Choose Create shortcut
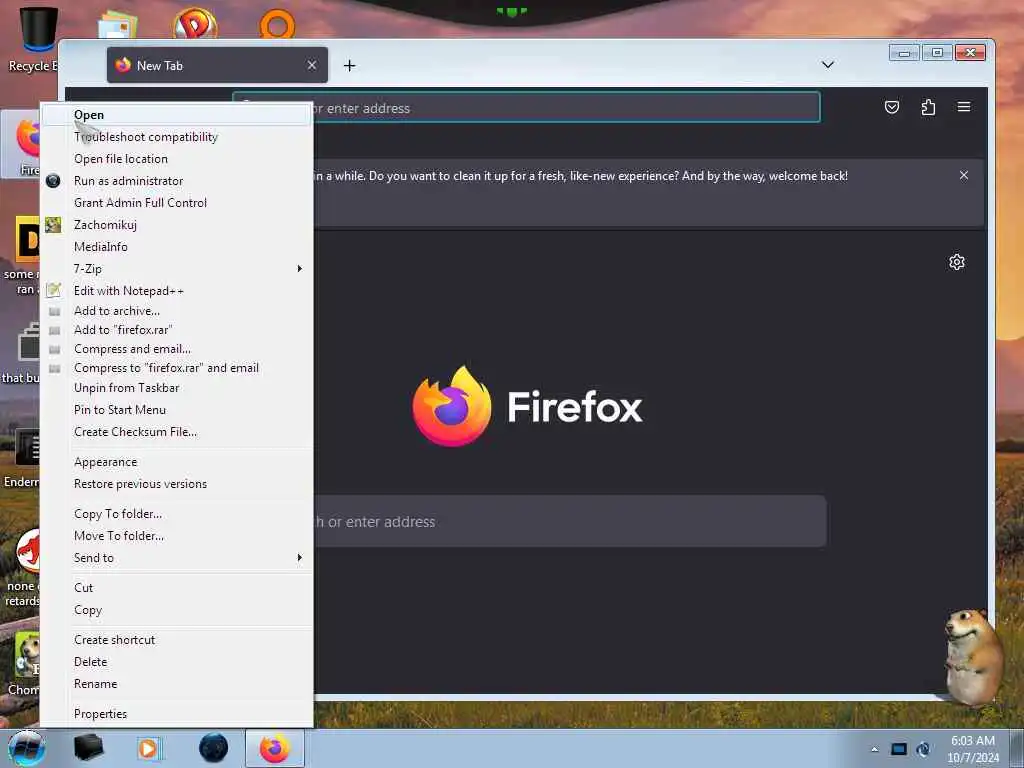This screenshot has width=1024, height=768. pyautogui.click(x=176, y=640)
